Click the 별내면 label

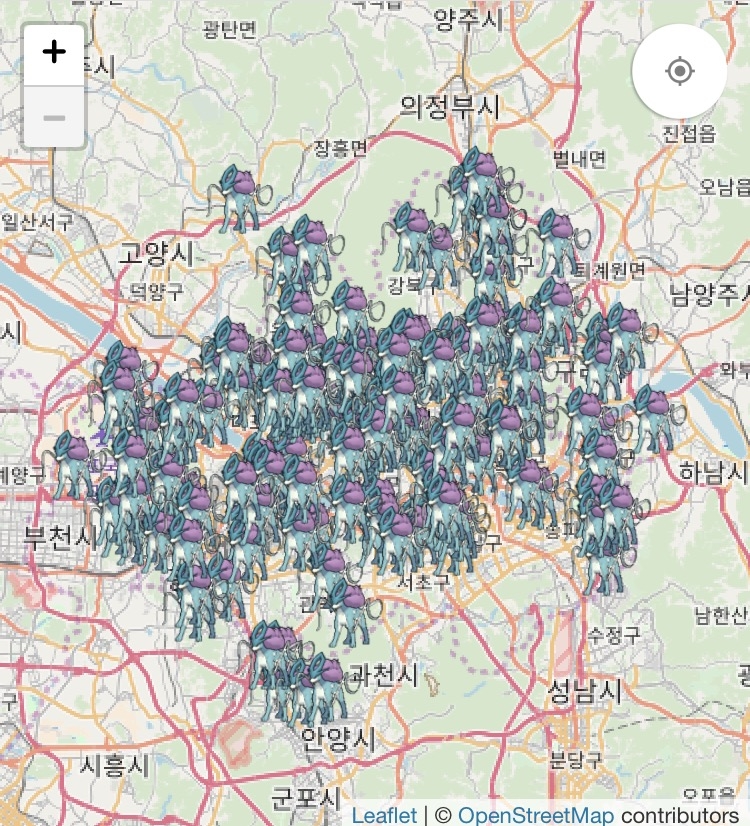(579, 158)
